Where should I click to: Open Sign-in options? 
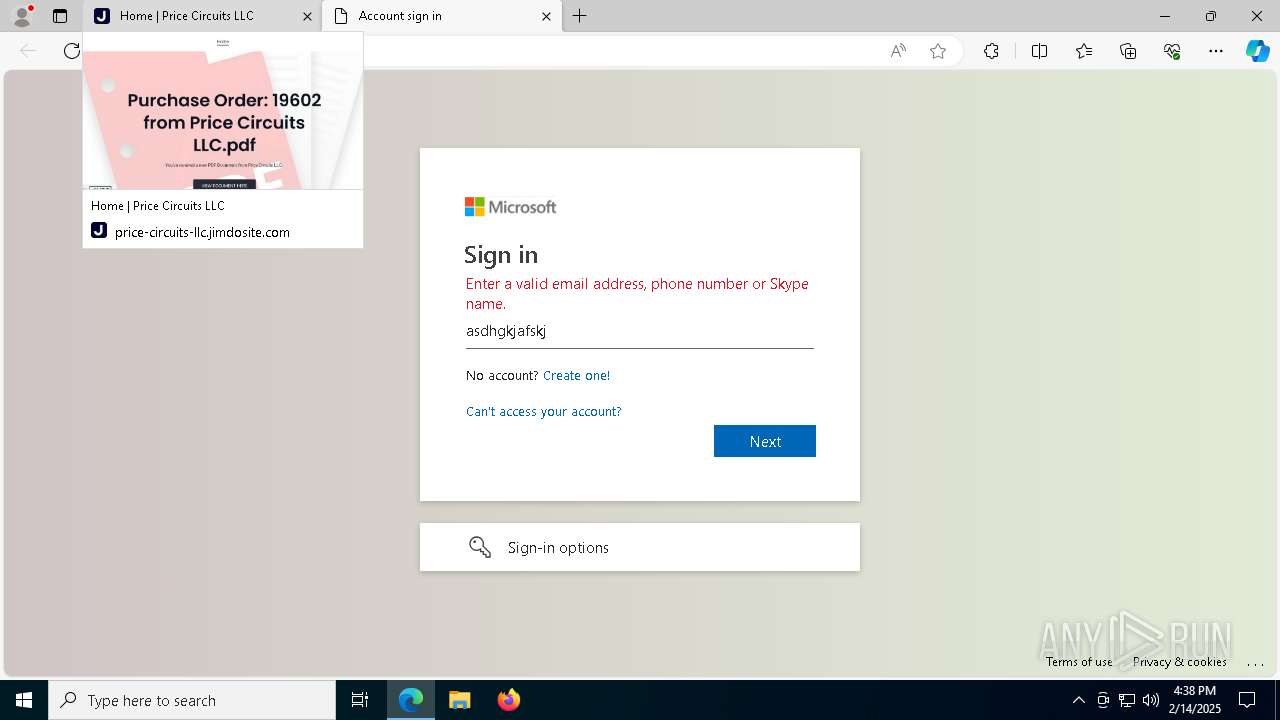[x=640, y=547]
